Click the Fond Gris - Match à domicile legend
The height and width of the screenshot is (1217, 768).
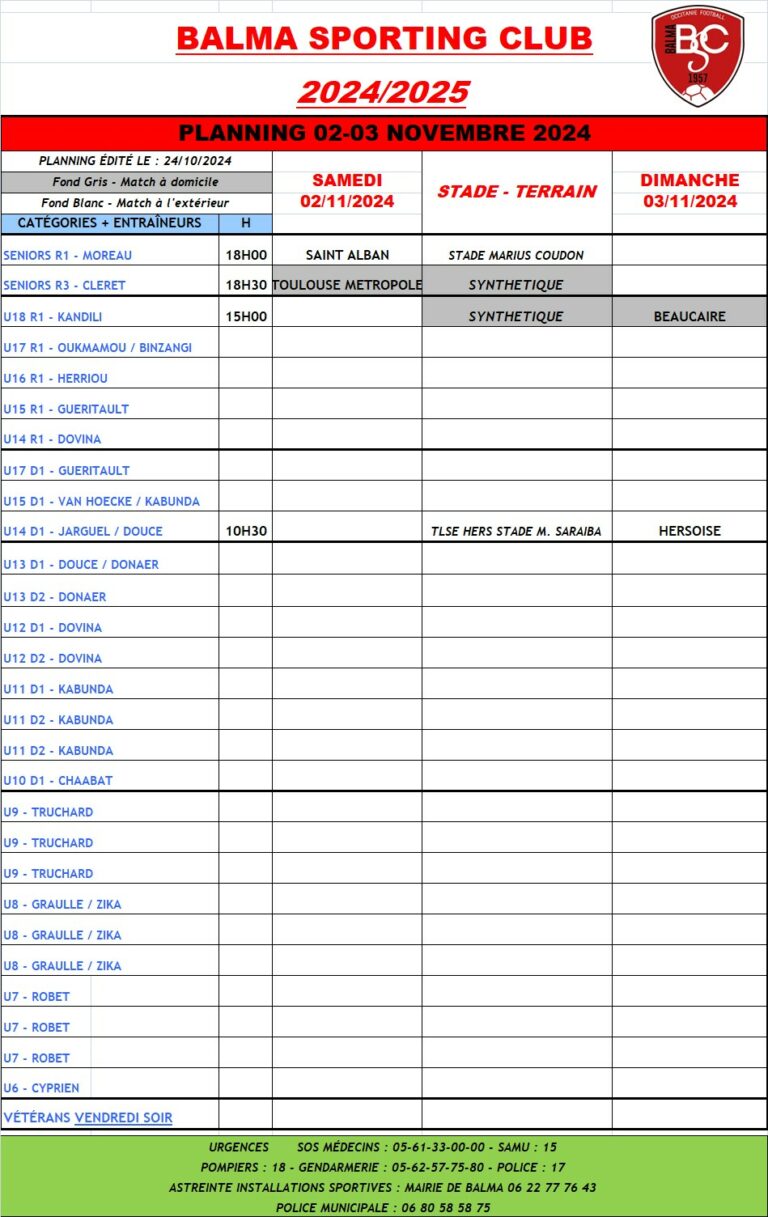click(x=136, y=182)
